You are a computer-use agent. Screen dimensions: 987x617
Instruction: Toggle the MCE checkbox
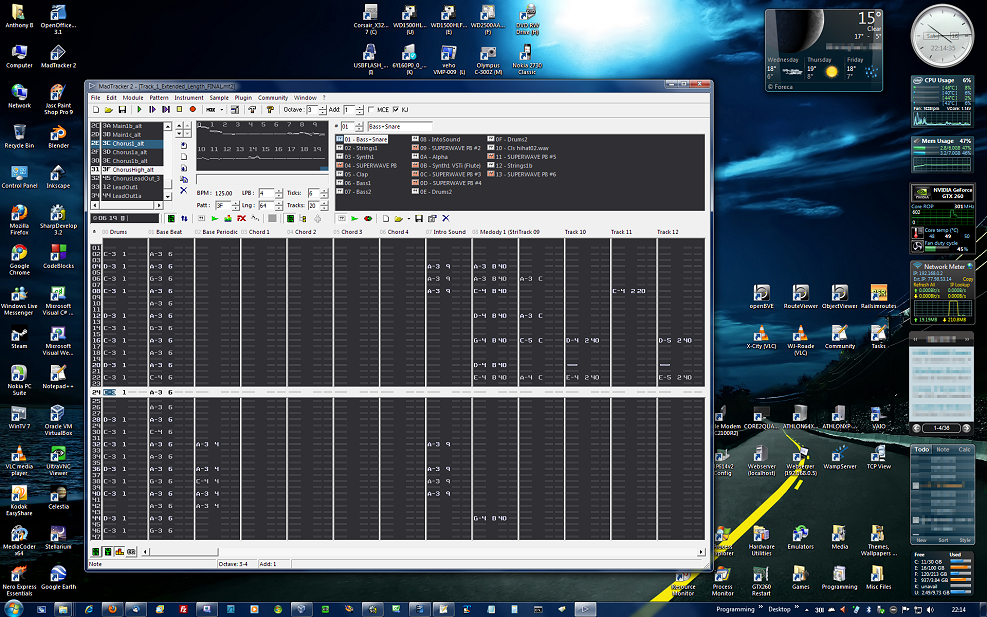(x=372, y=109)
